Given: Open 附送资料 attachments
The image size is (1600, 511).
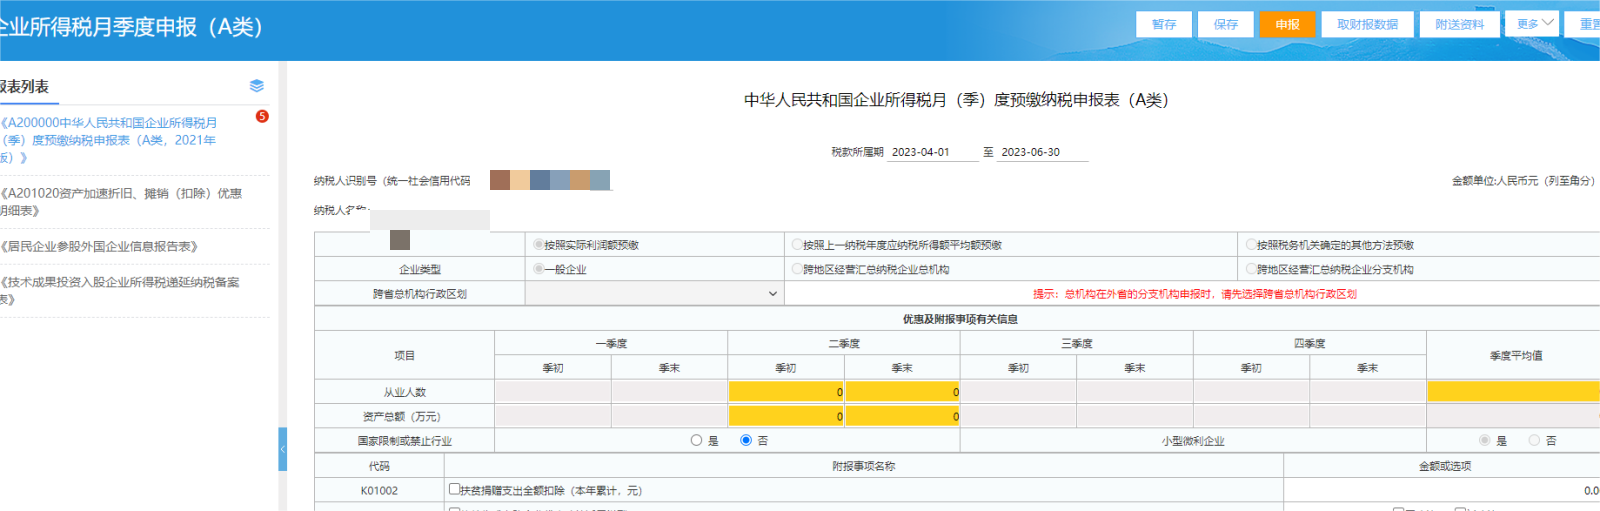Looking at the screenshot, I should coord(1459,24).
